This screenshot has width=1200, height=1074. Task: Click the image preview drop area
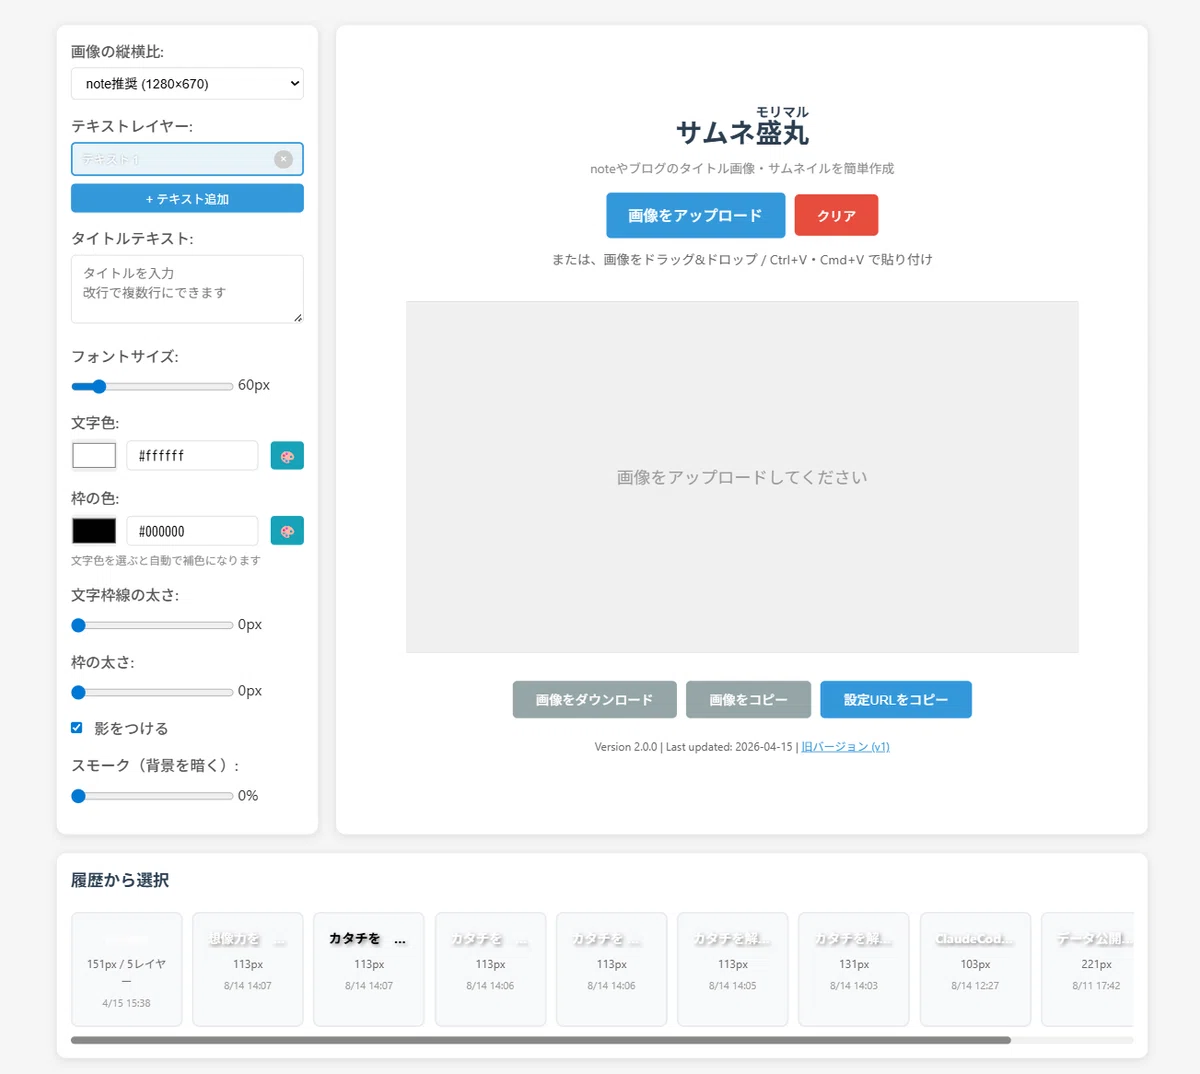(x=742, y=477)
